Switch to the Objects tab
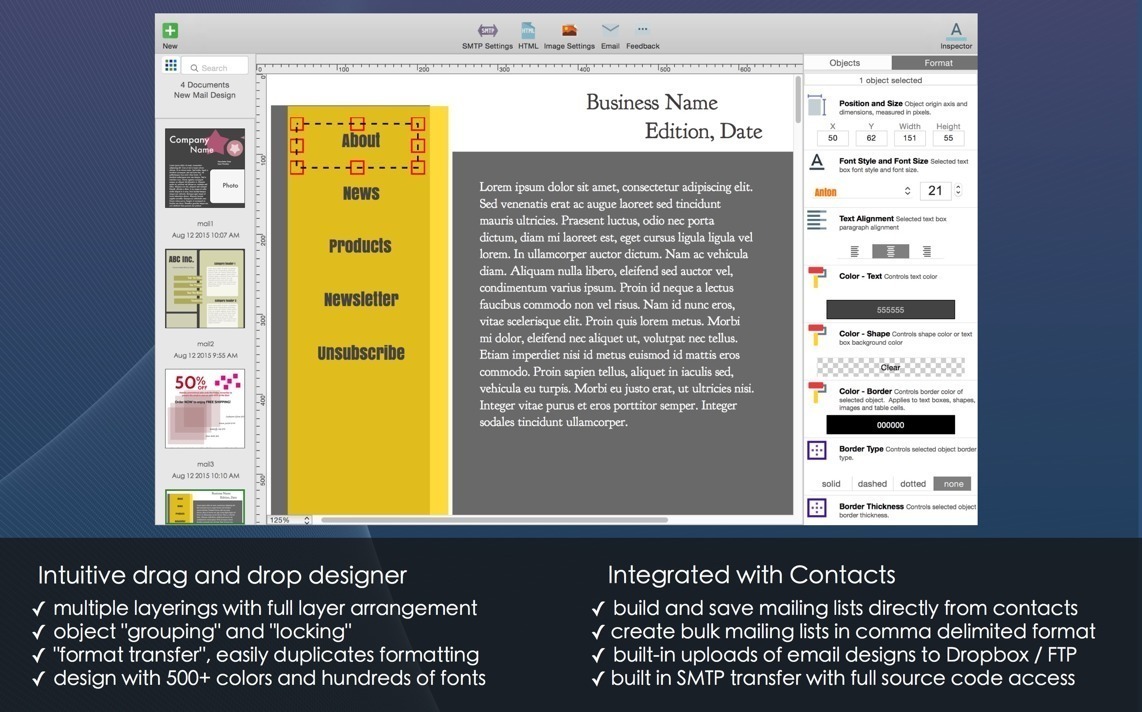This screenshot has width=1142, height=712. point(845,63)
